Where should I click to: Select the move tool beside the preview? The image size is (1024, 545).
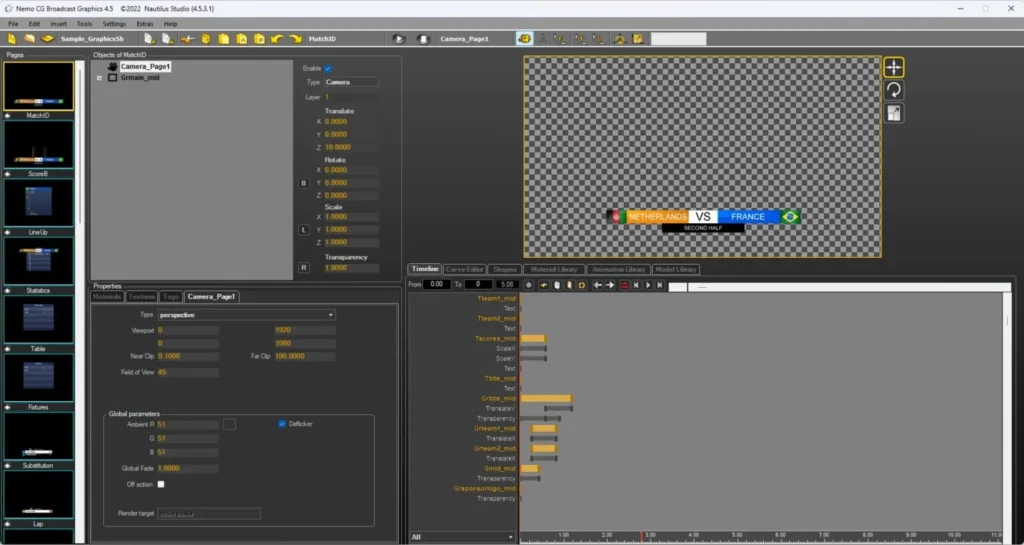point(893,67)
